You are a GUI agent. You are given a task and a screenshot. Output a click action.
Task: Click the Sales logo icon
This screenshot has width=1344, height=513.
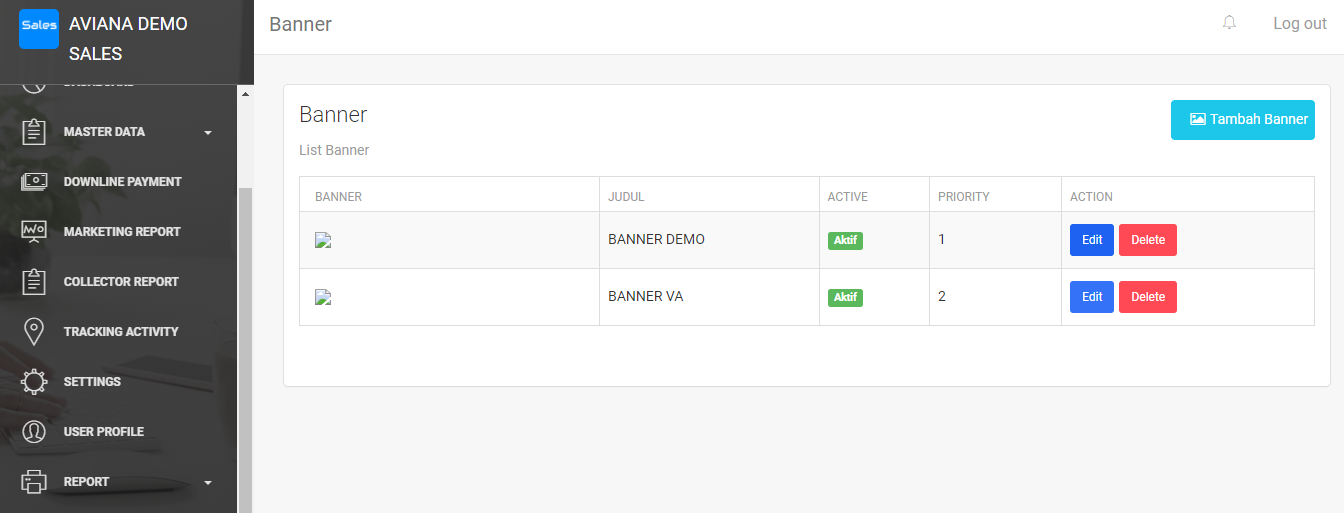(39, 28)
